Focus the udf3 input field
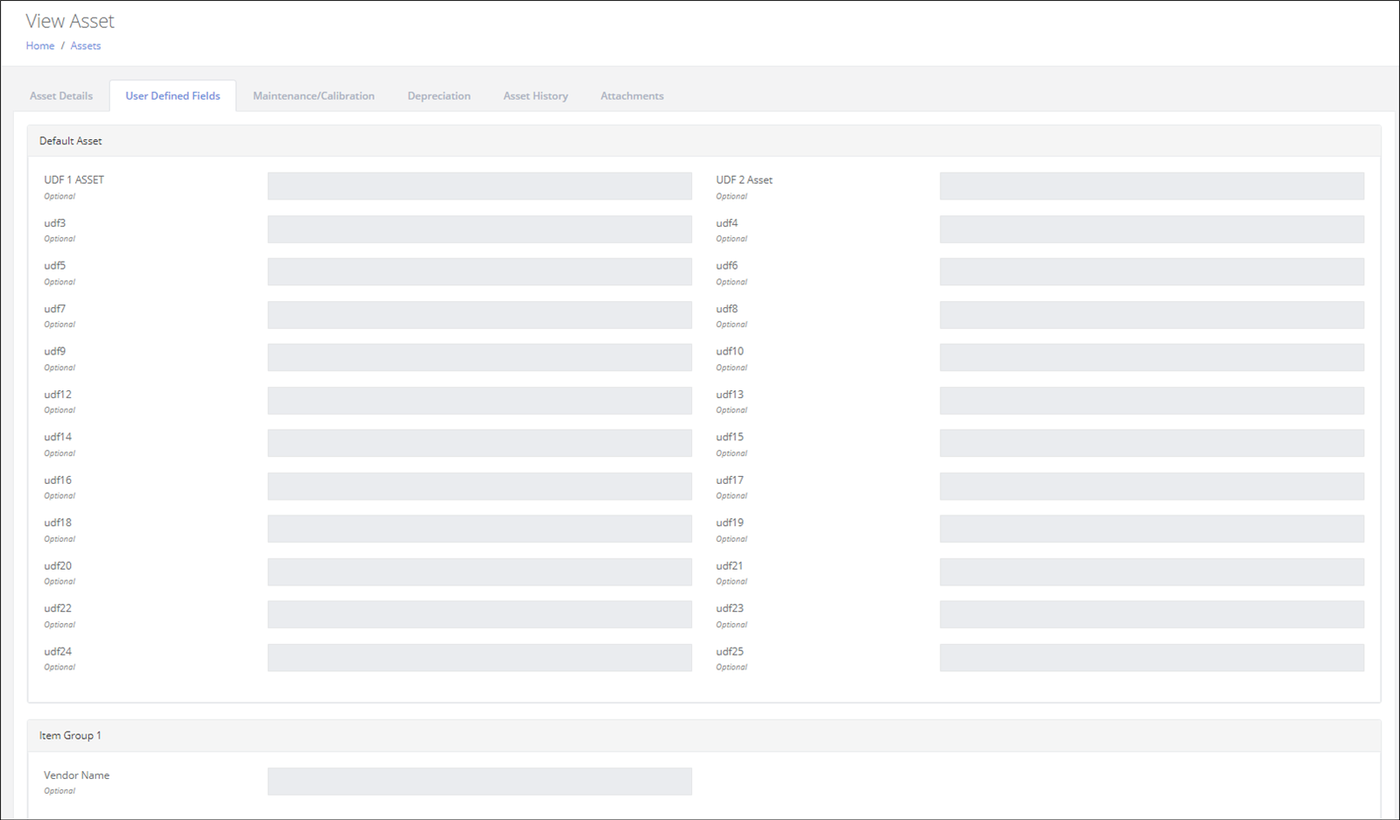This screenshot has width=1400, height=820. 480,229
